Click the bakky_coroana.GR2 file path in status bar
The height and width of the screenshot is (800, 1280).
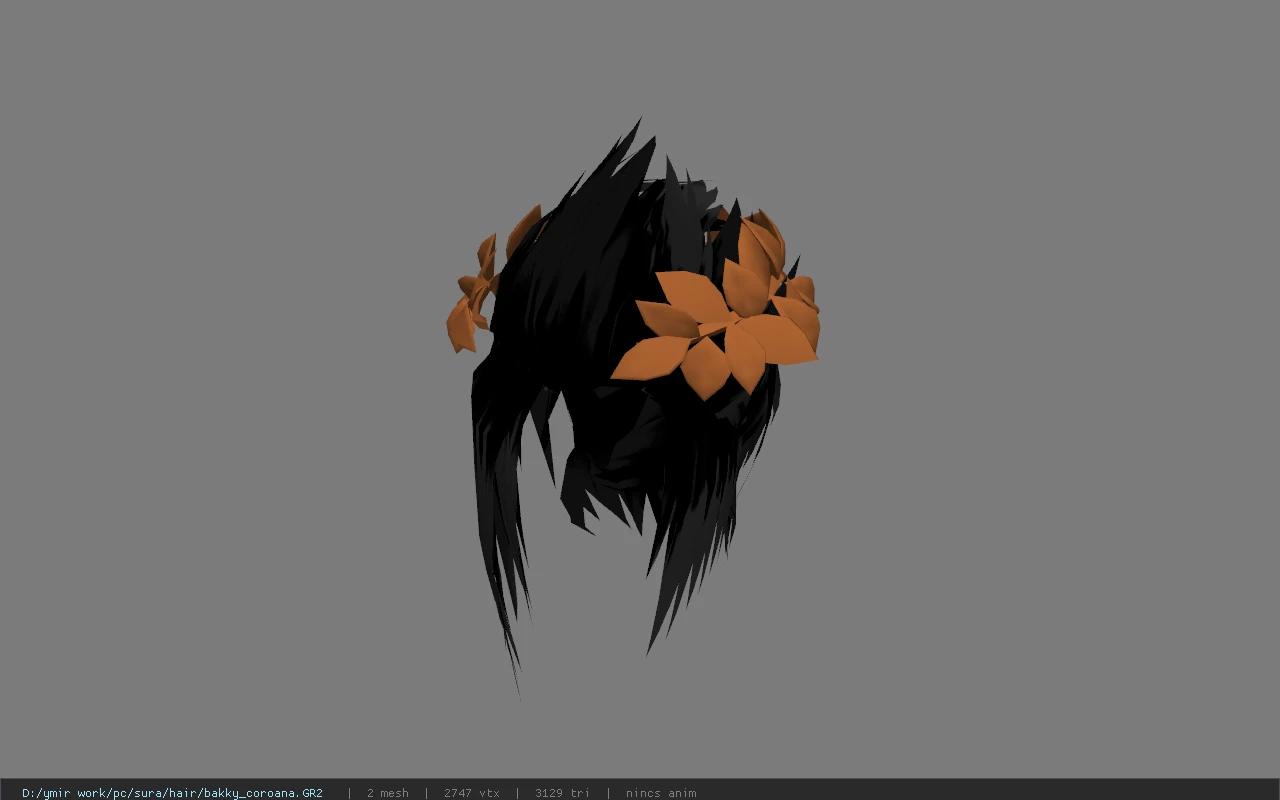tap(172, 793)
